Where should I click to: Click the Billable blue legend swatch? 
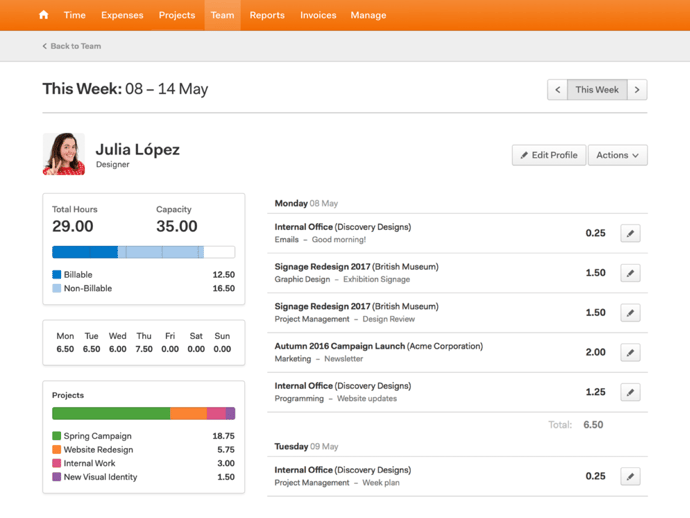coord(57,274)
